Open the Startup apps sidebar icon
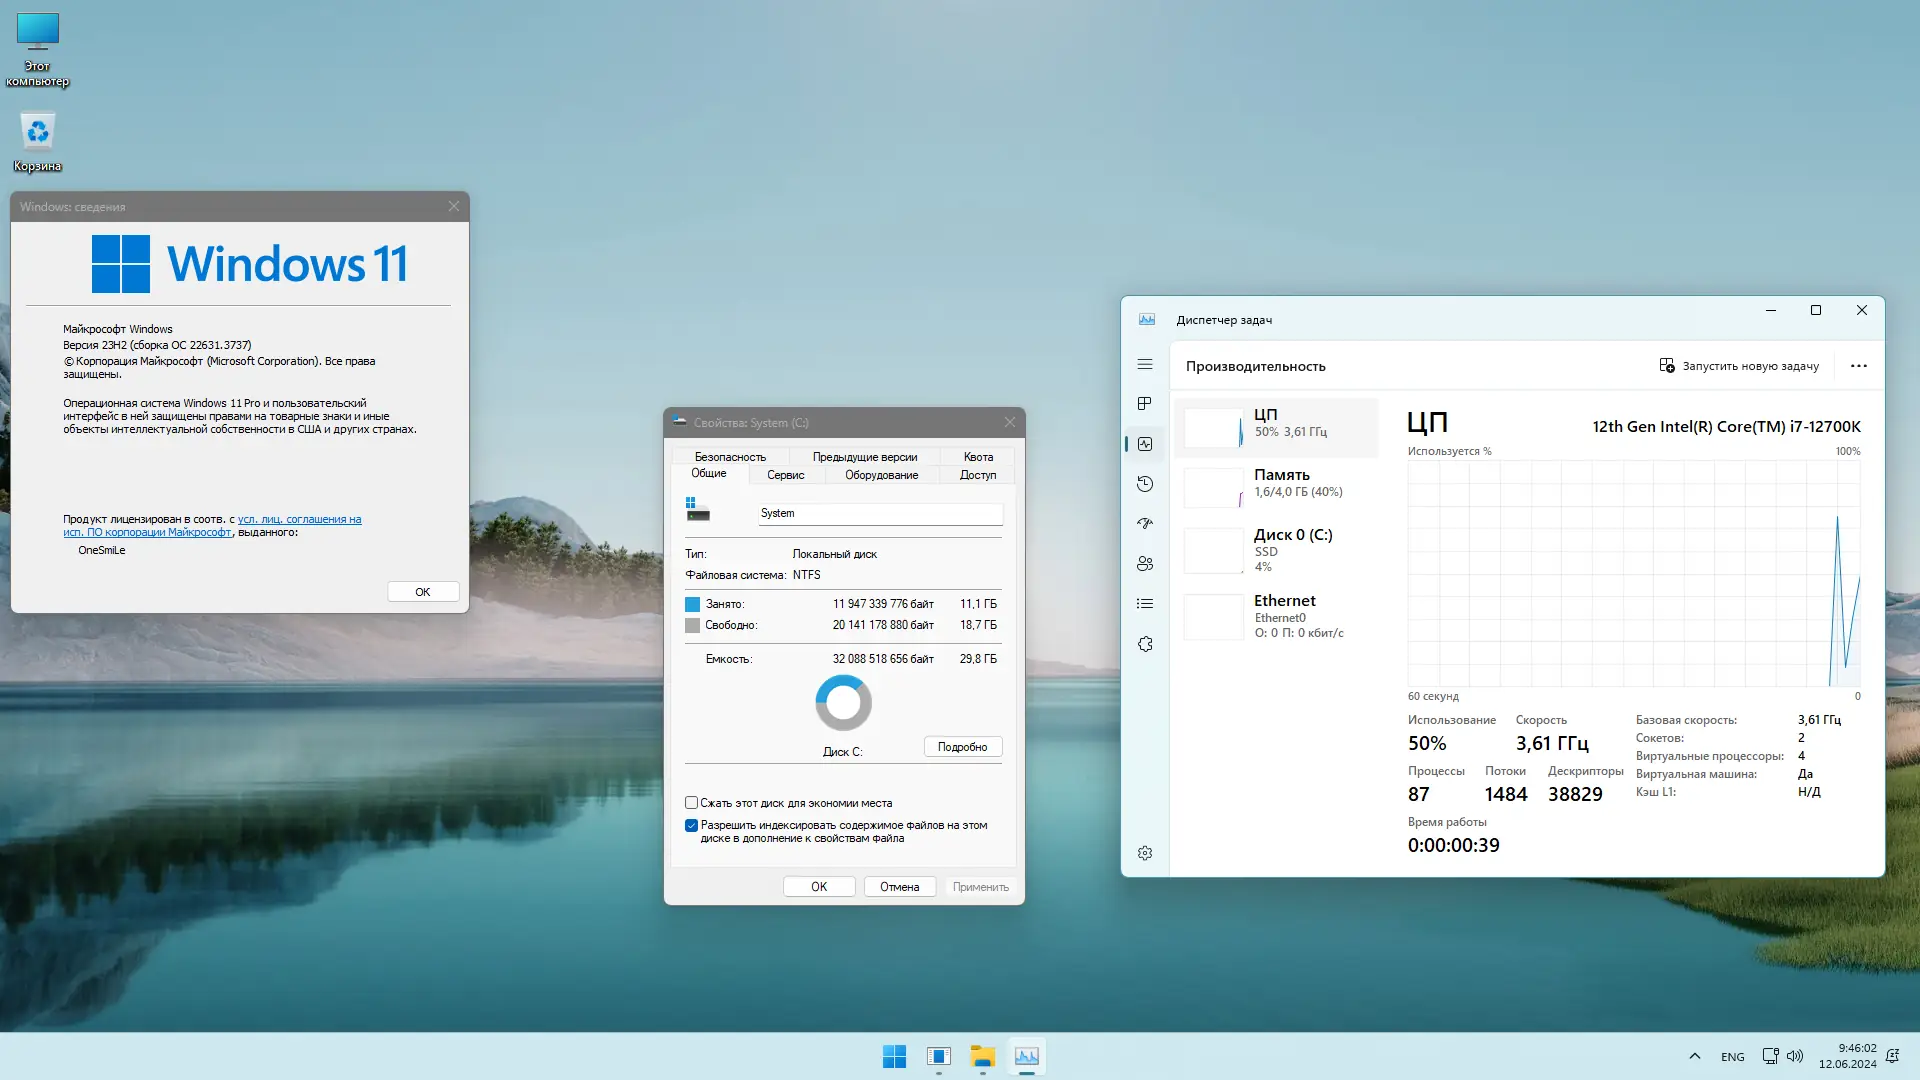The height and width of the screenshot is (1080, 1920). (1145, 524)
